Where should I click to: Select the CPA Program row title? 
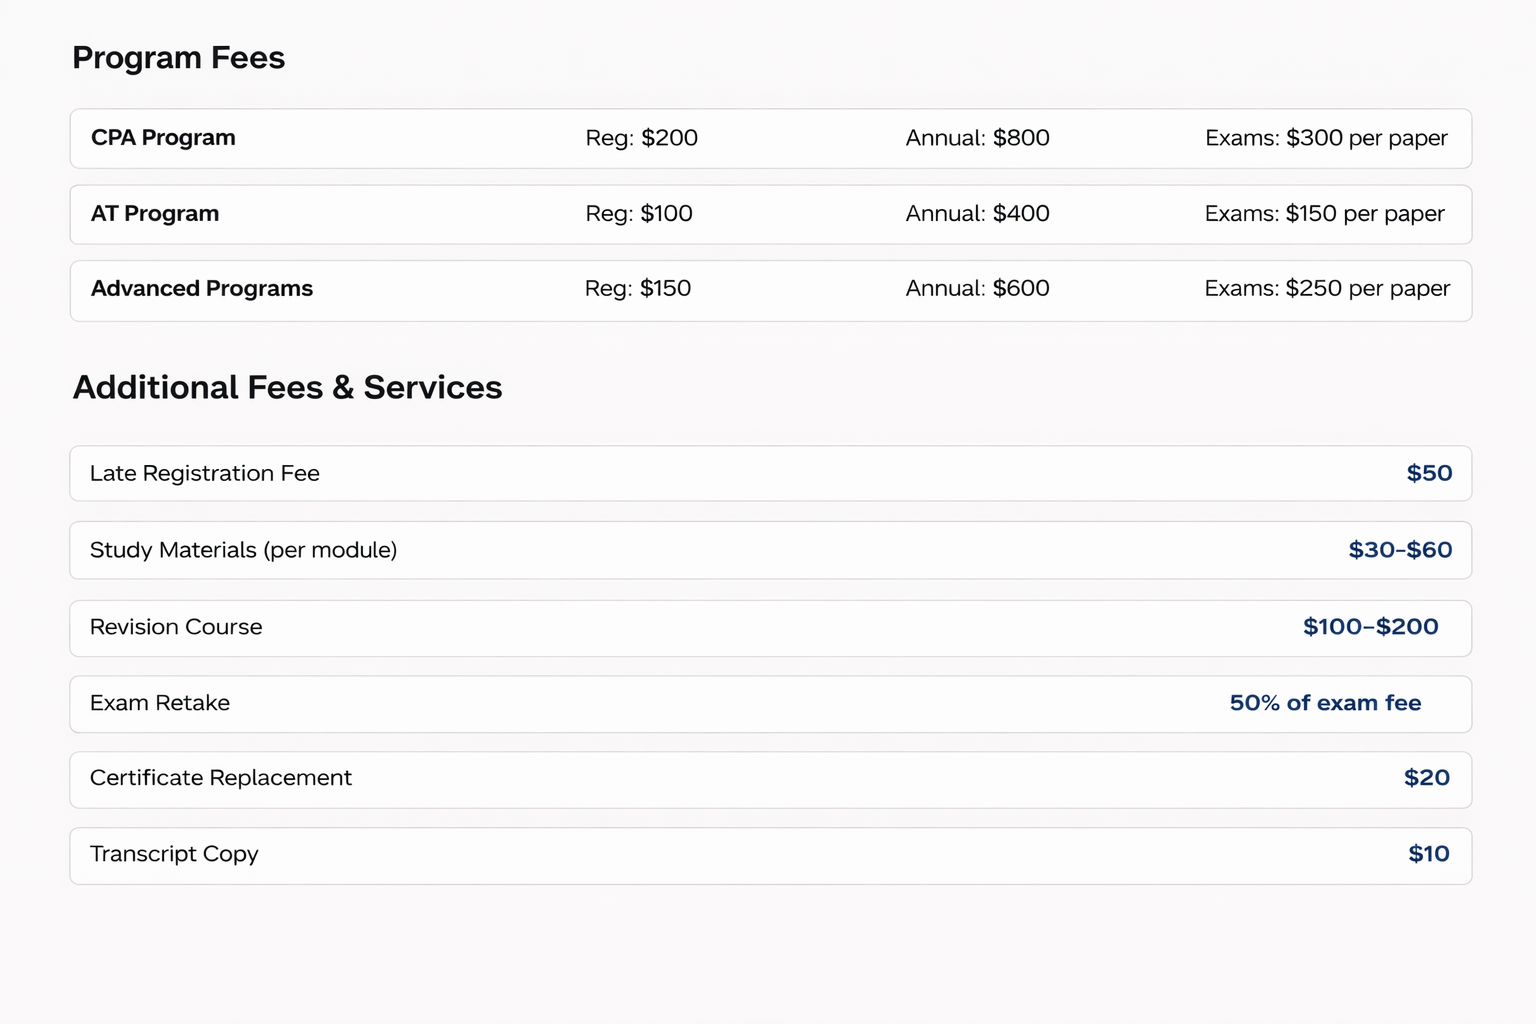coord(163,138)
